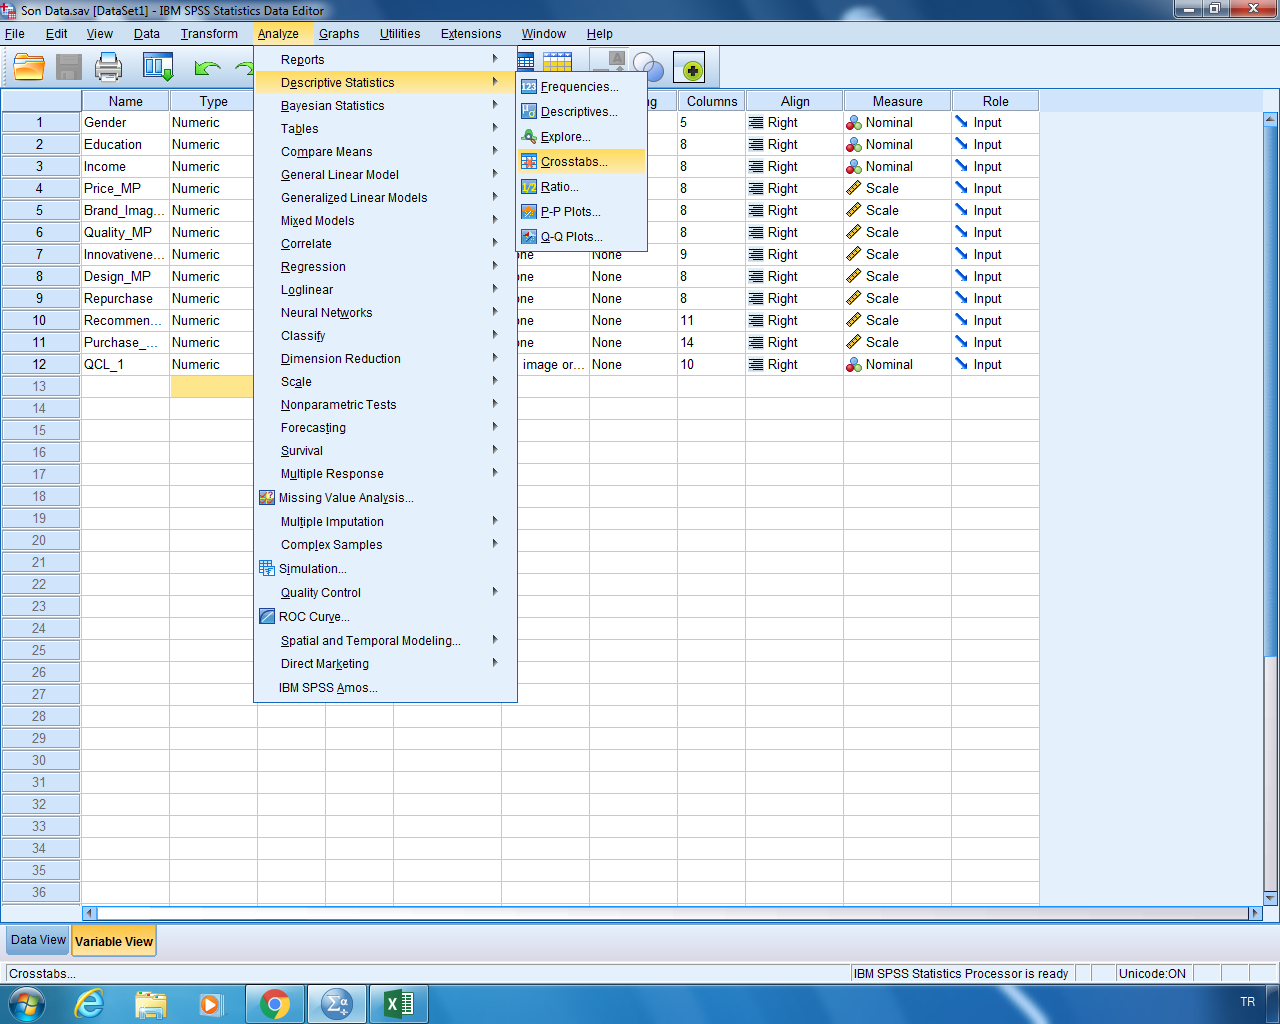Click the Use Variable Sets Venn icon
1280x1024 pixels.
(x=647, y=67)
